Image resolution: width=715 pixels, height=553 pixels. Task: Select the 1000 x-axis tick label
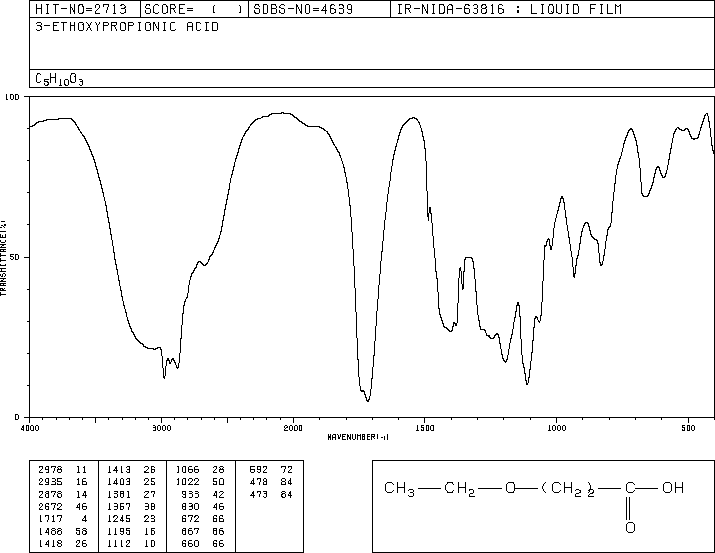tap(556, 428)
